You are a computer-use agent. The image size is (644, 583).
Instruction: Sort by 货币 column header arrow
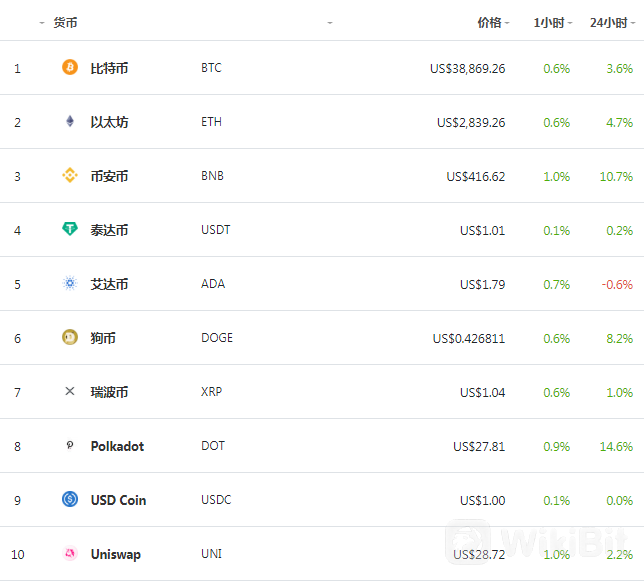pyautogui.click(x=330, y=22)
